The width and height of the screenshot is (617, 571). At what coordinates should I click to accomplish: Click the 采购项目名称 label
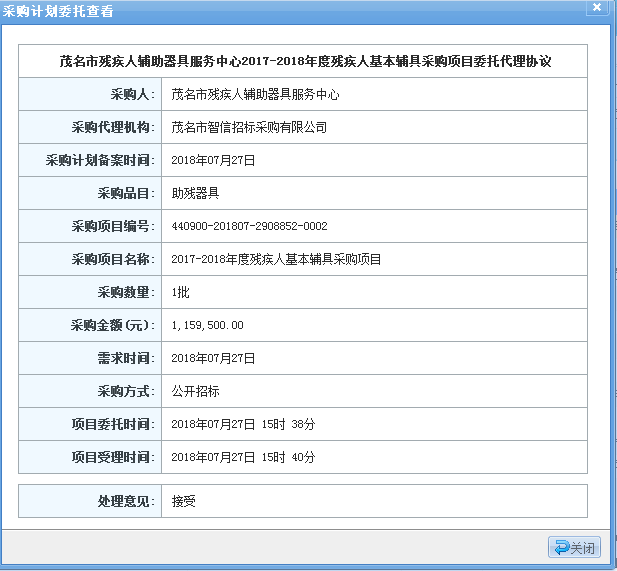113,259
